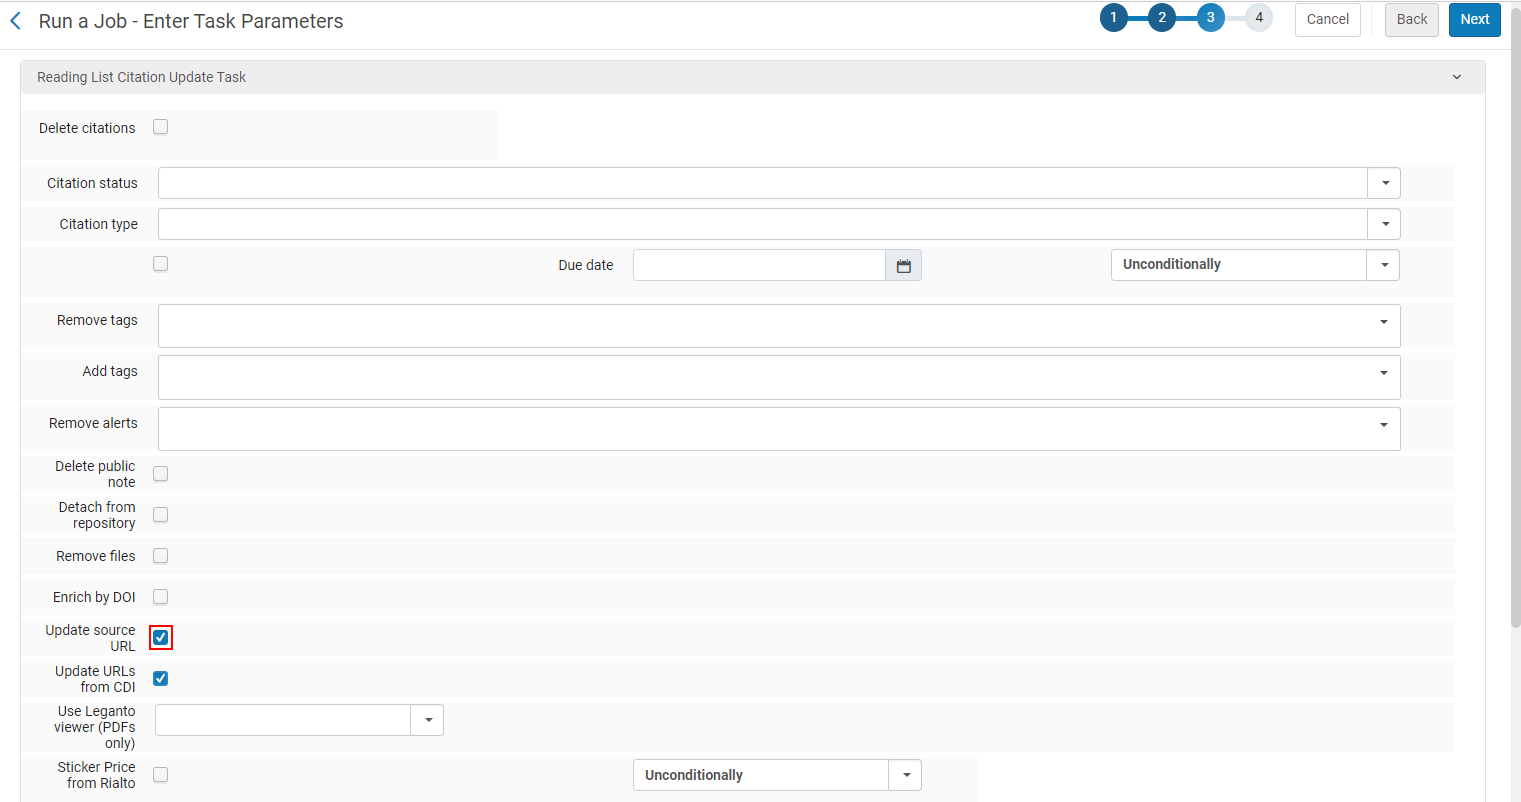Click the Citation type input field

[x=763, y=224]
